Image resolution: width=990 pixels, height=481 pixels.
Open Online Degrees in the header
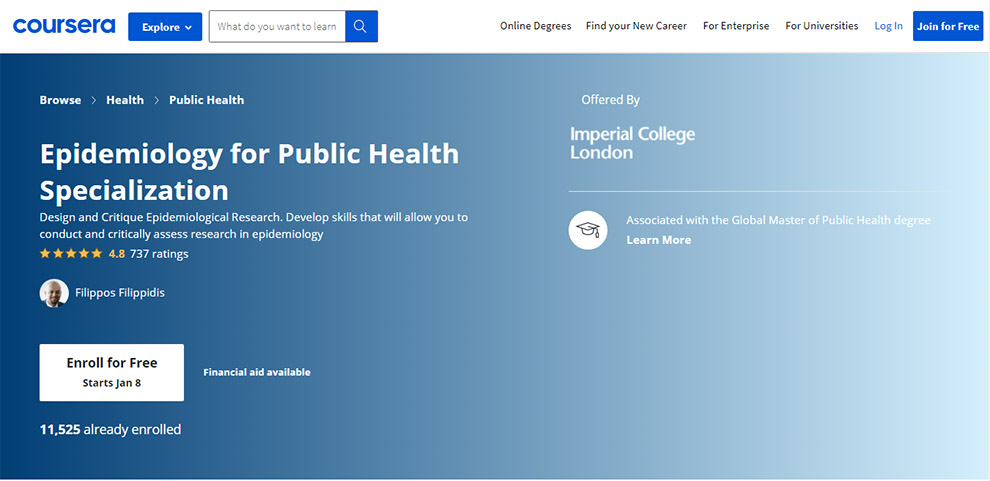[535, 26]
